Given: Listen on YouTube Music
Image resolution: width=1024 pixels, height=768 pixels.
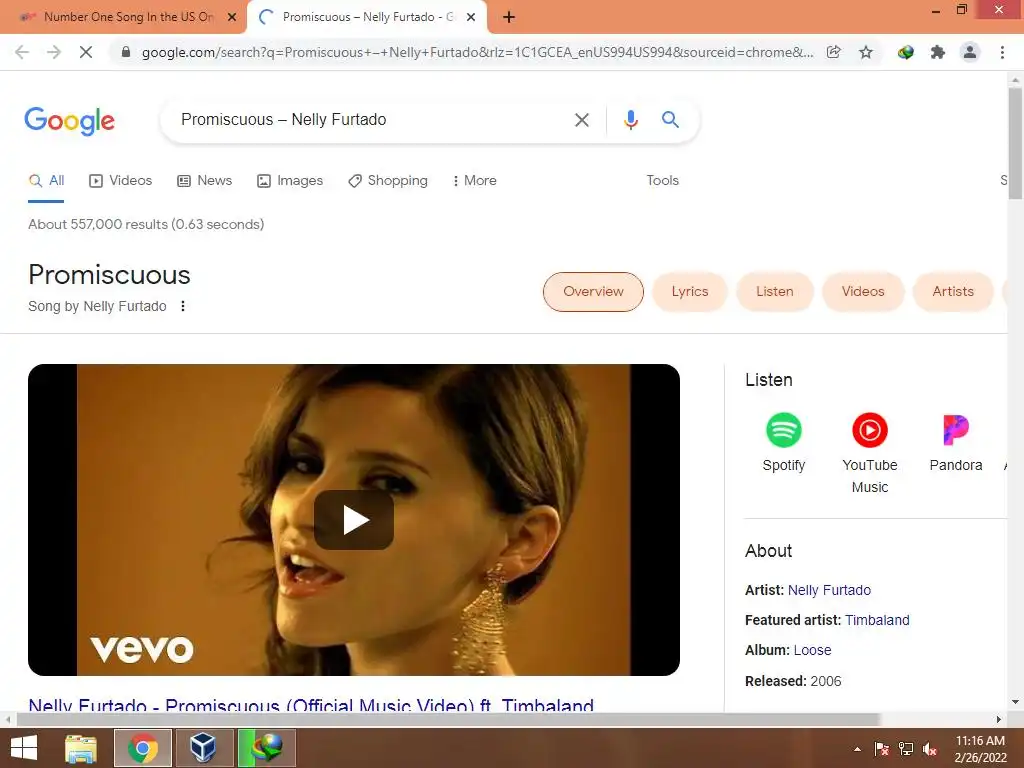Looking at the screenshot, I should 870,453.
